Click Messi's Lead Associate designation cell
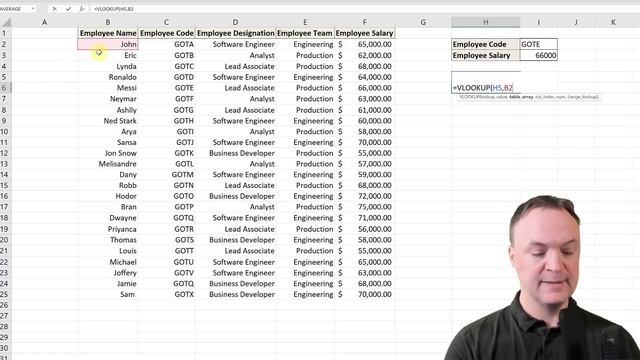This screenshot has height=360, width=640. click(x=236, y=88)
